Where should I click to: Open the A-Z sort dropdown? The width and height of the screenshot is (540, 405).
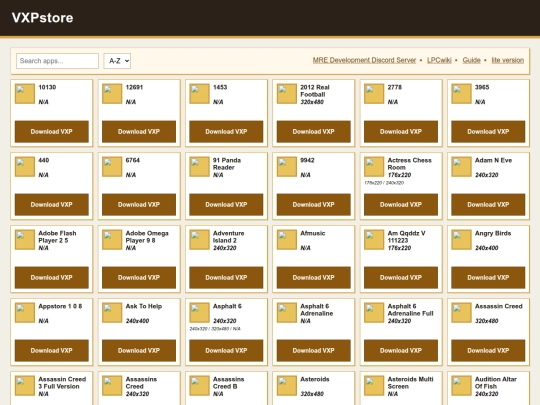pos(117,61)
